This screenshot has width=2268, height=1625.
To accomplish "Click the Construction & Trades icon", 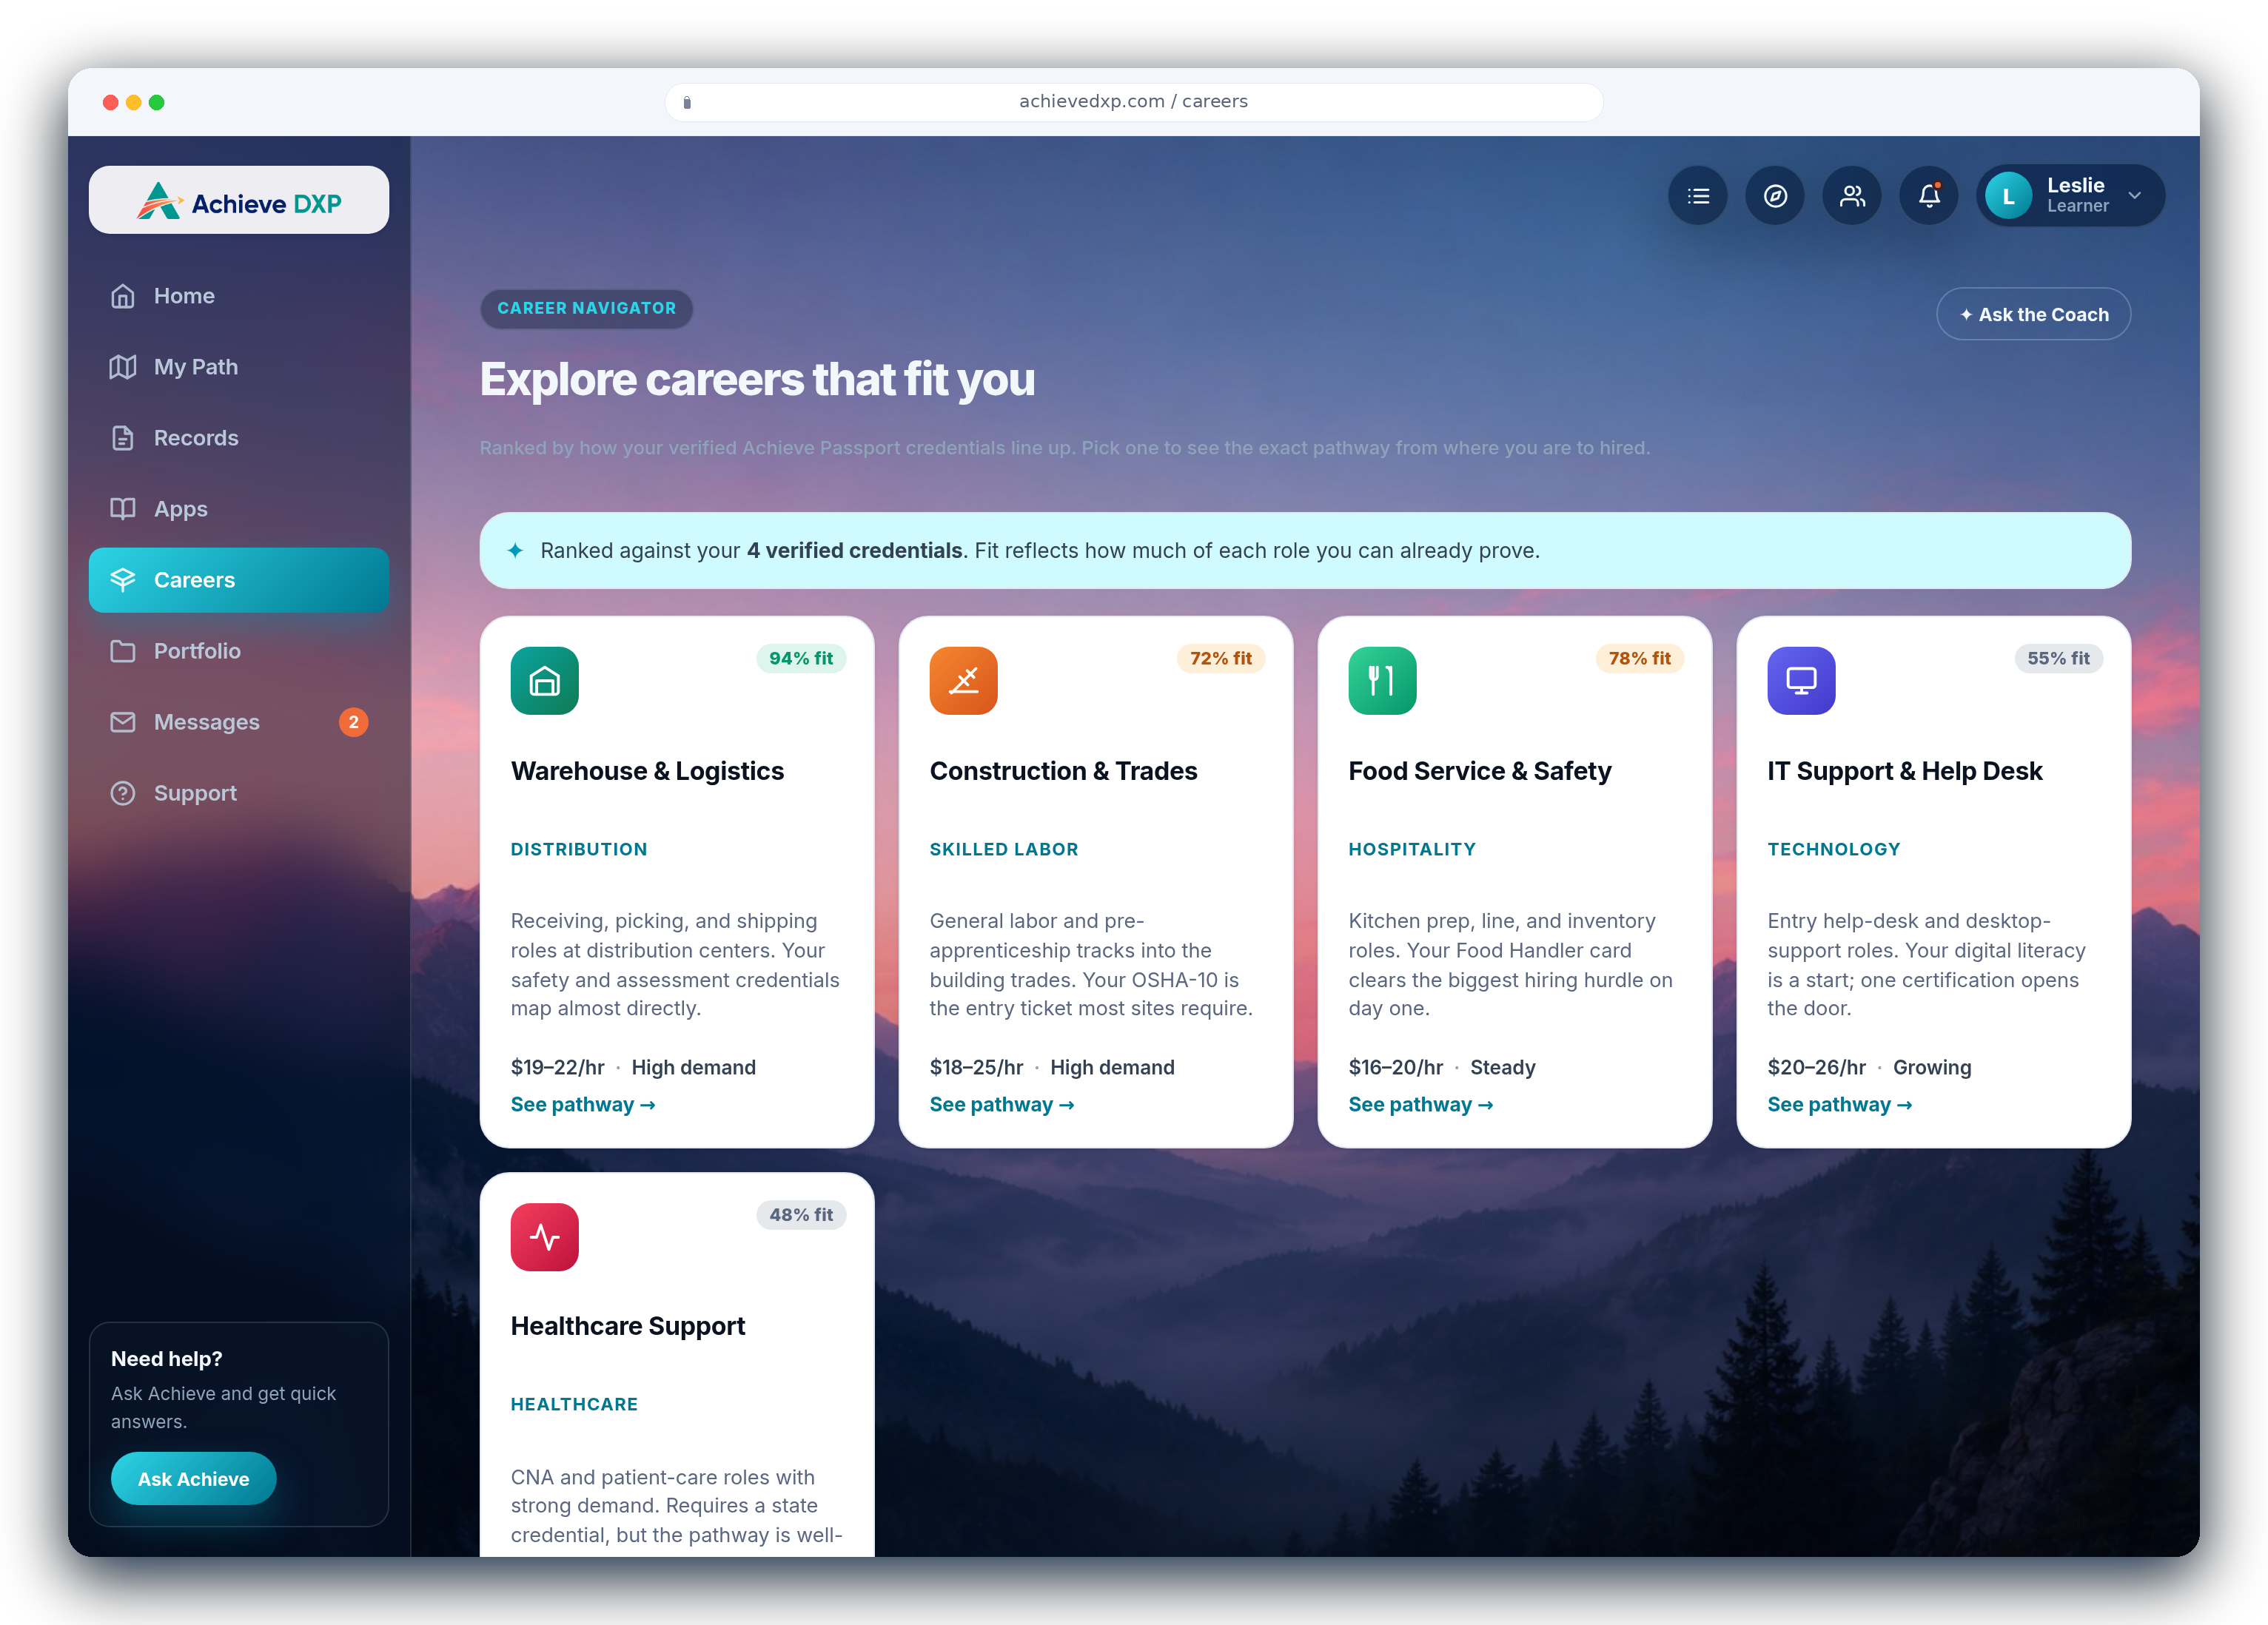I will [963, 681].
